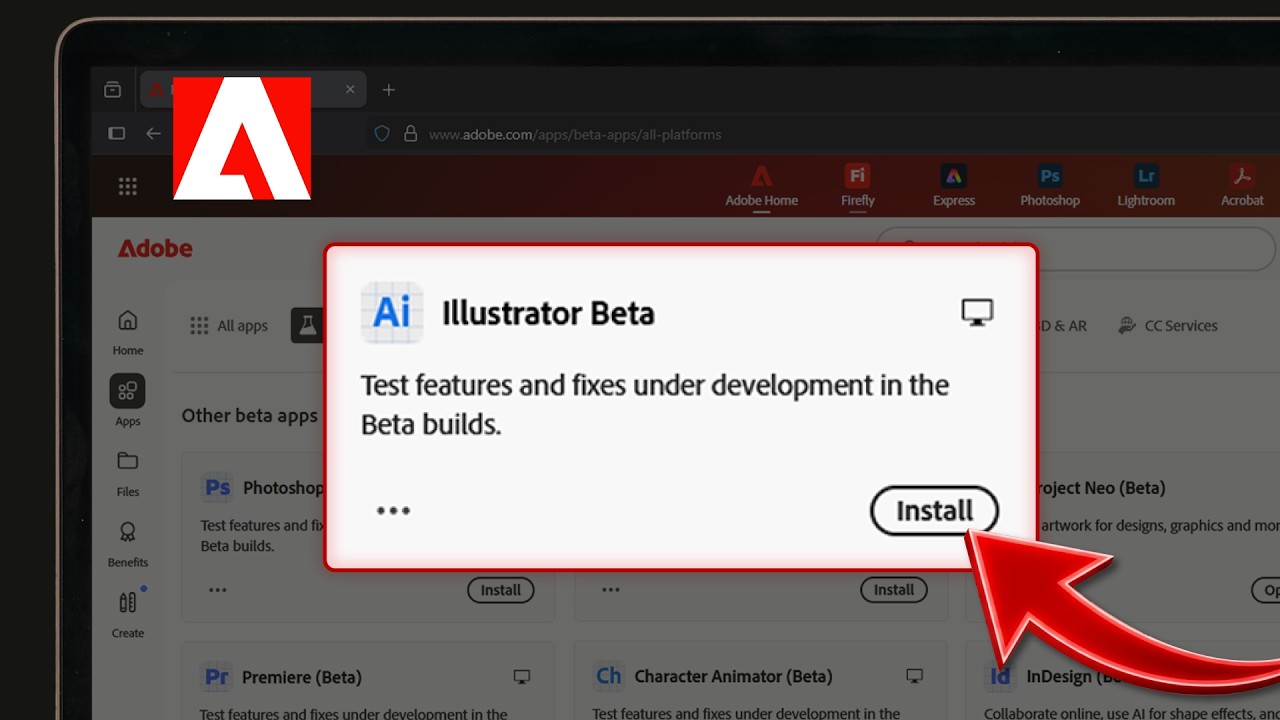This screenshot has height=720, width=1280.
Task: Click desktop platform icon on Illustrator Beta card
Action: pos(977,312)
